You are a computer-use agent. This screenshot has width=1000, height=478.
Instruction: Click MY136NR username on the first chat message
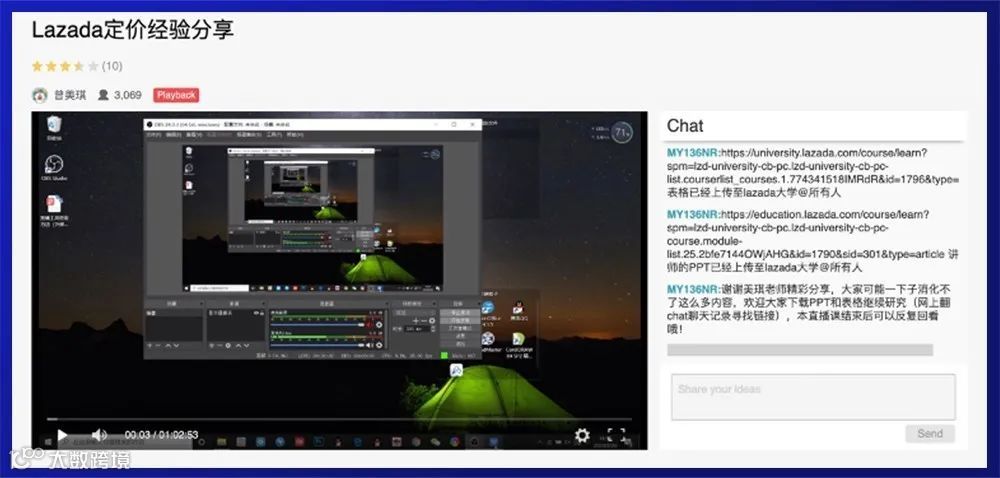coord(693,153)
